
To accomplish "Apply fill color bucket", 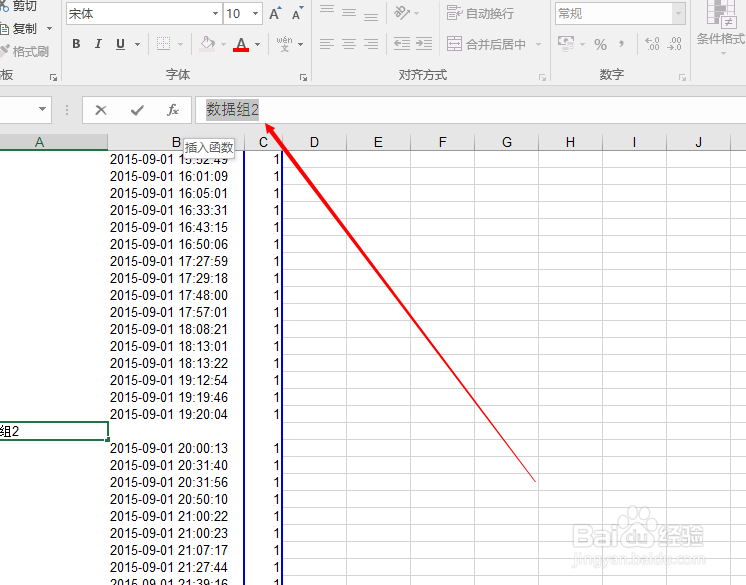I will [207, 44].
